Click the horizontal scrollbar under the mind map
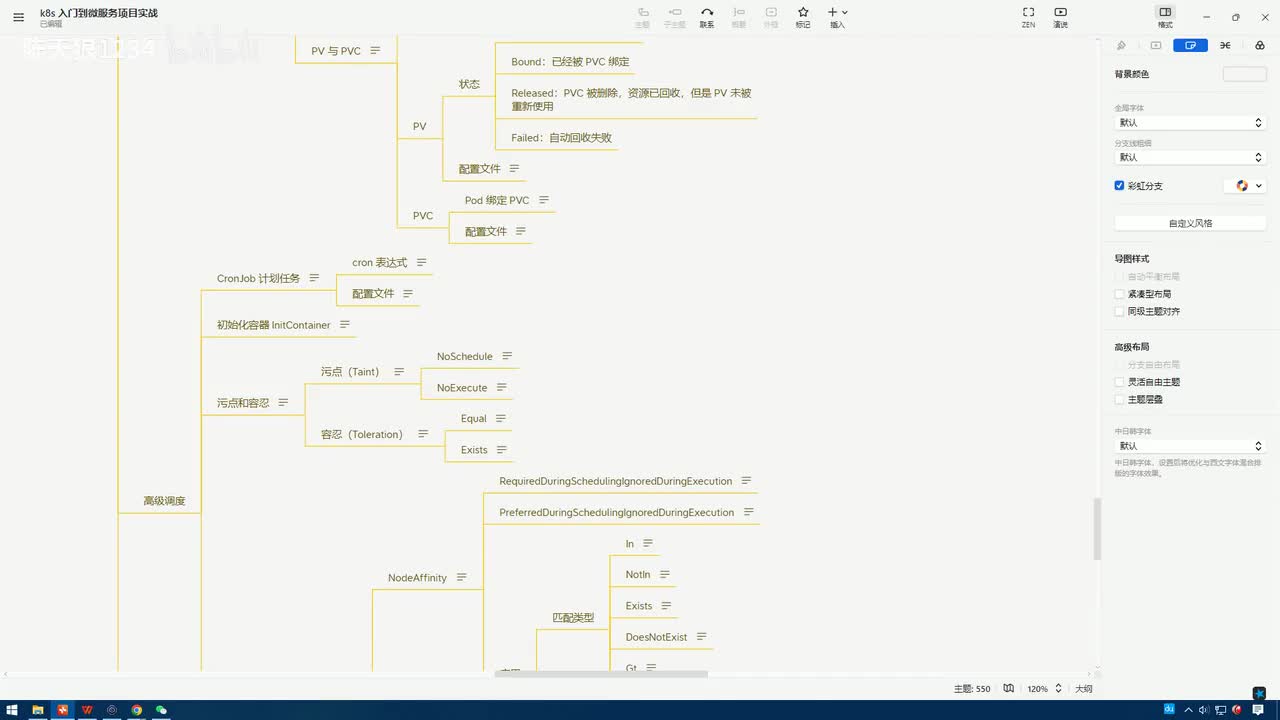The image size is (1280, 720). pyautogui.click(x=601, y=674)
